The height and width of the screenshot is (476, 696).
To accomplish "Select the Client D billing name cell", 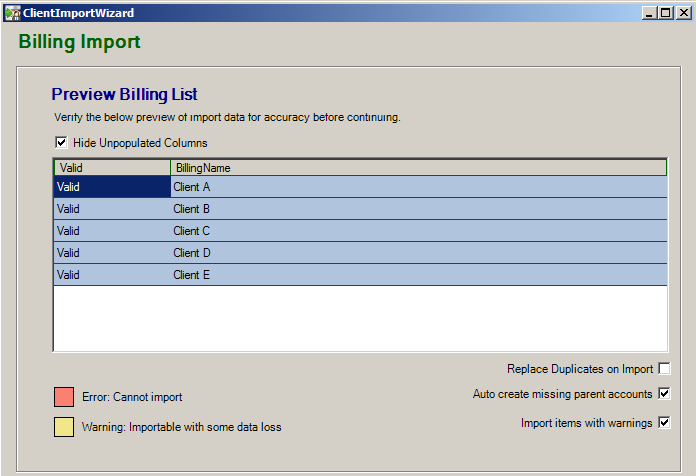I will [x=419, y=253].
